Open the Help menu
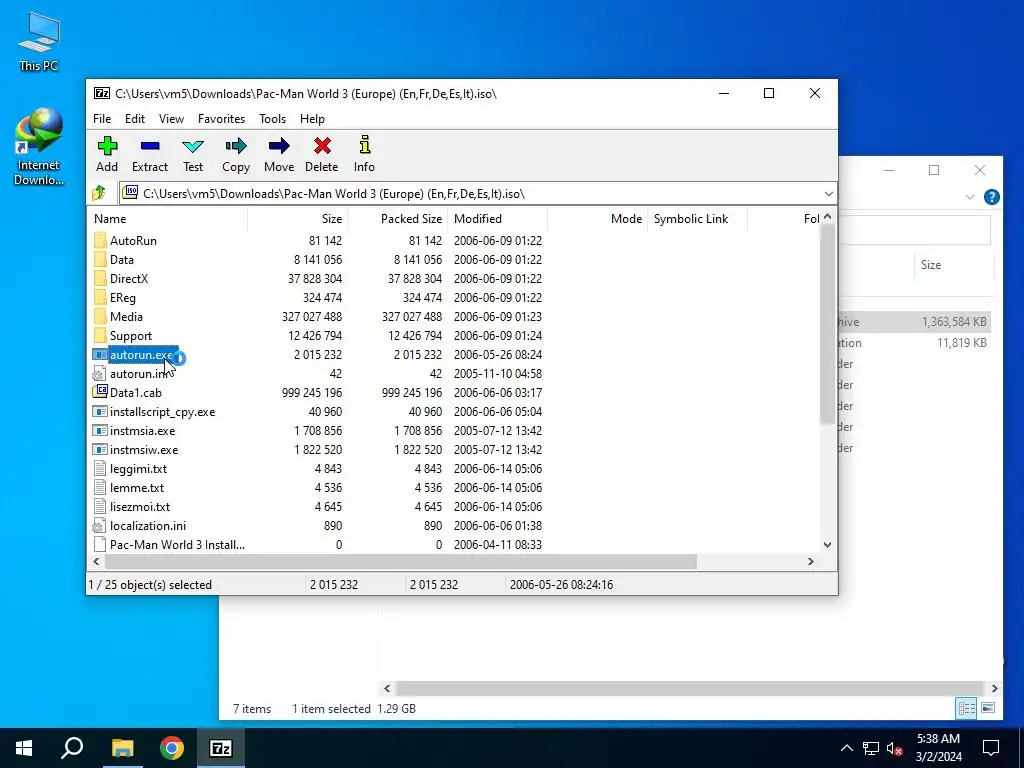The image size is (1024, 768). 312,119
